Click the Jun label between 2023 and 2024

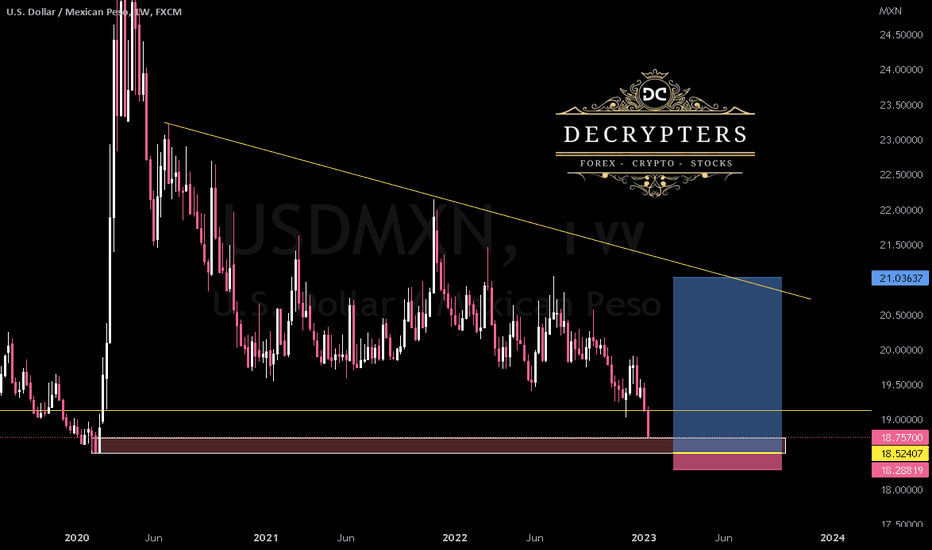tap(723, 538)
